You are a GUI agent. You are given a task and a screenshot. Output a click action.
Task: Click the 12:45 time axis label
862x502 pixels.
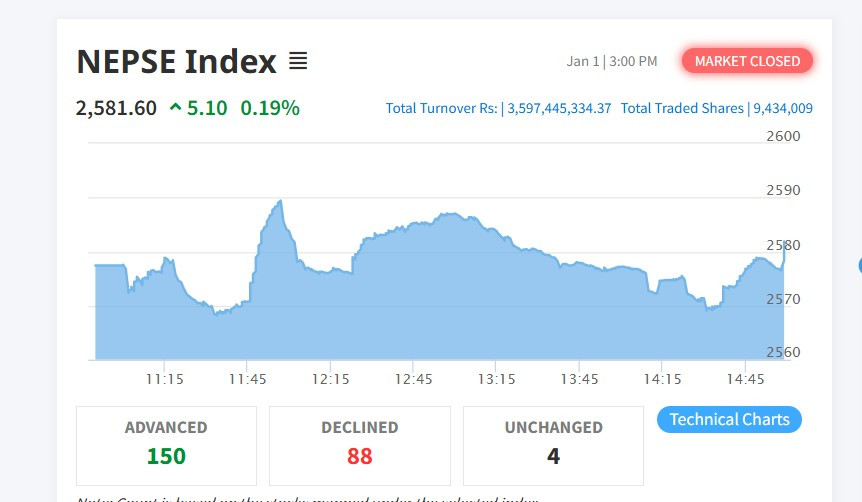[413, 379]
